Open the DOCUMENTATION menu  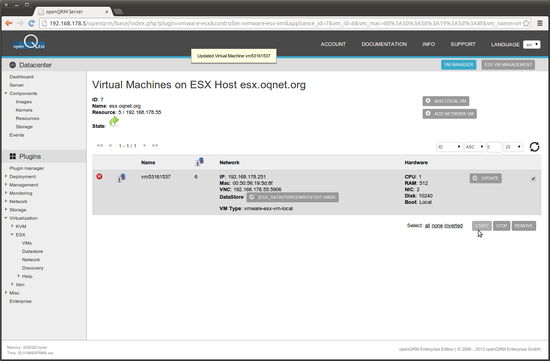[384, 44]
